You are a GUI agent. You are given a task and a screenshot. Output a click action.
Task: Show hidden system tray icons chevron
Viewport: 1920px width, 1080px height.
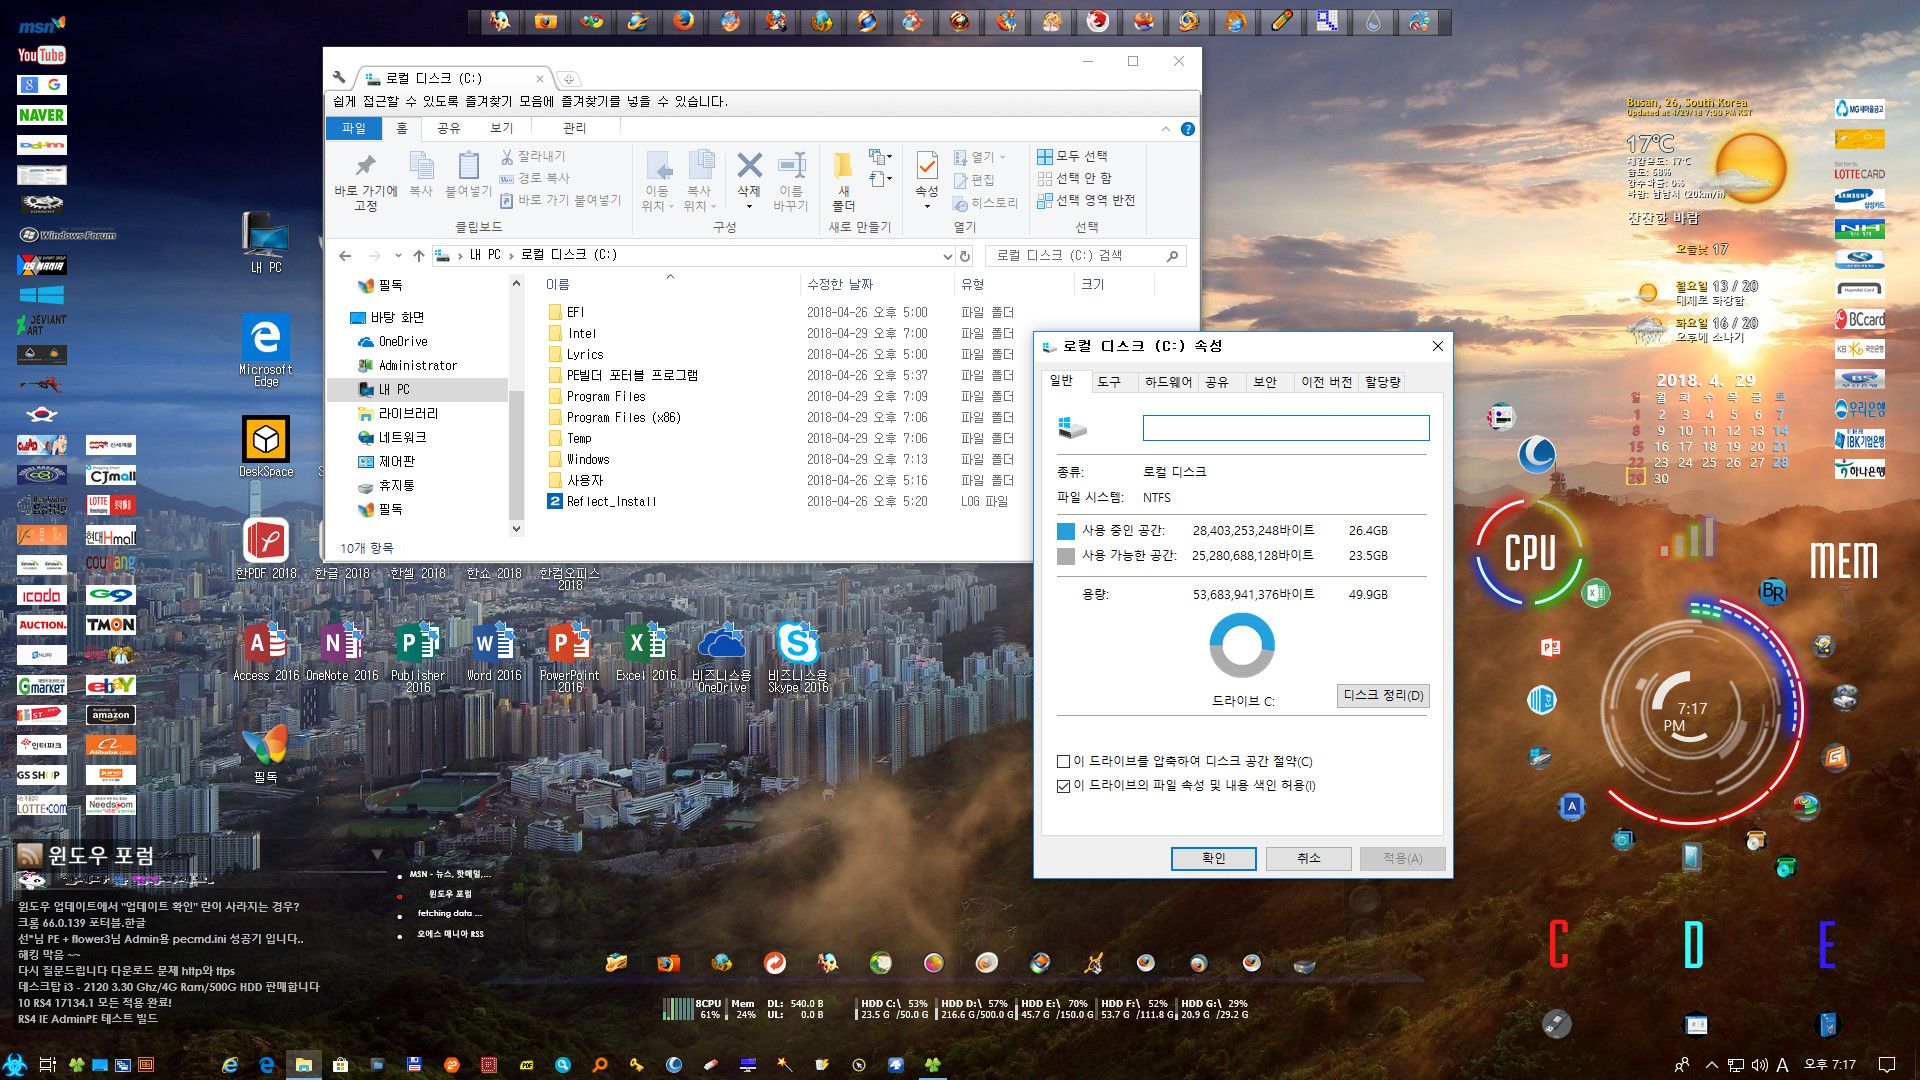coord(1712,1065)
